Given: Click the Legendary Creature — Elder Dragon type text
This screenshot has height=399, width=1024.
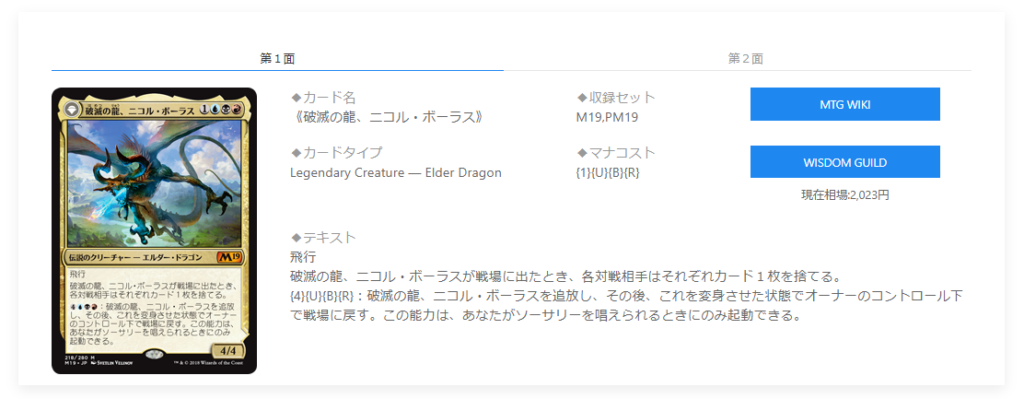Looking at the screenshot, I should tap(396, 173).
